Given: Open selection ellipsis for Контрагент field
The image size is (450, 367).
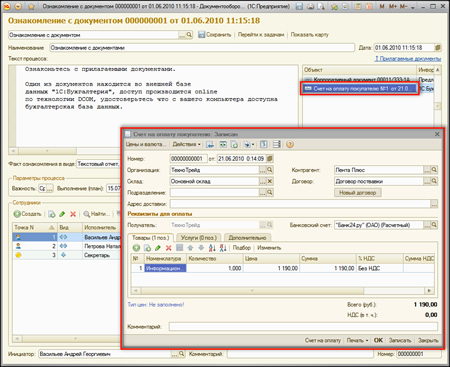Looking at the screenshot, I should (x=427, y=170).
